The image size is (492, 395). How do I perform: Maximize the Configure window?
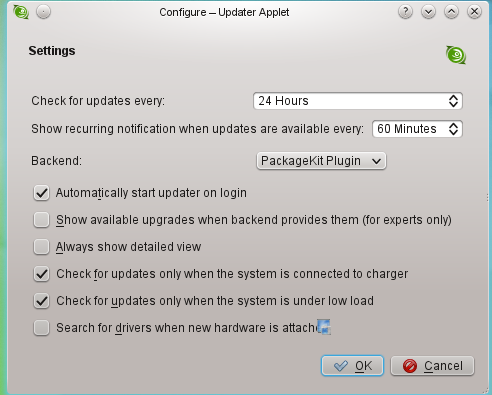tap(451, 12)
